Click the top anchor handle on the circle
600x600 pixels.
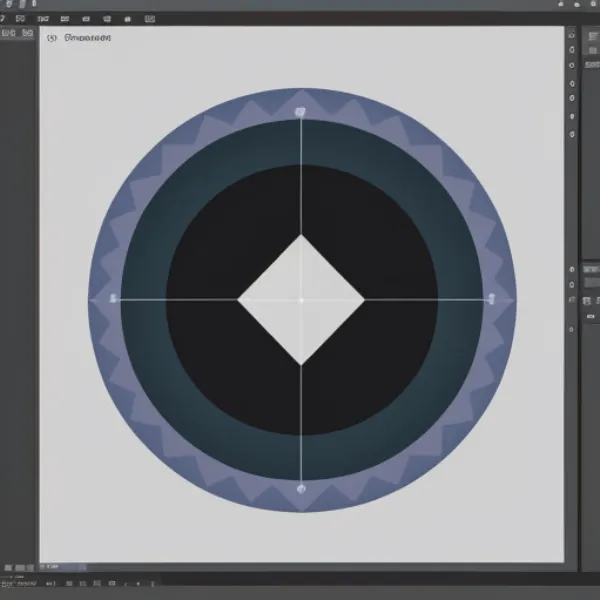[300, 111]
